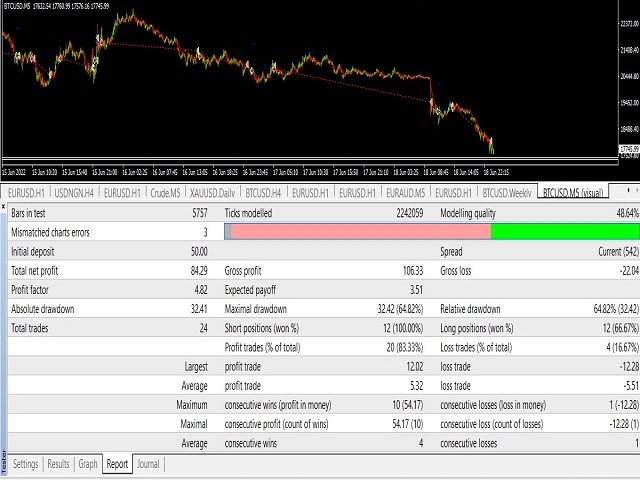Viewport: 640px width, 480px height.
Task: Click the average loss trade value -5.51
Action: pyautogui.click(x=631, y=386)
